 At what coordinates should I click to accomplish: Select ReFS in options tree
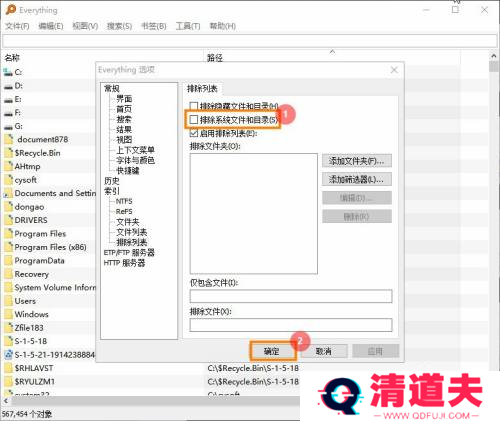124,212
